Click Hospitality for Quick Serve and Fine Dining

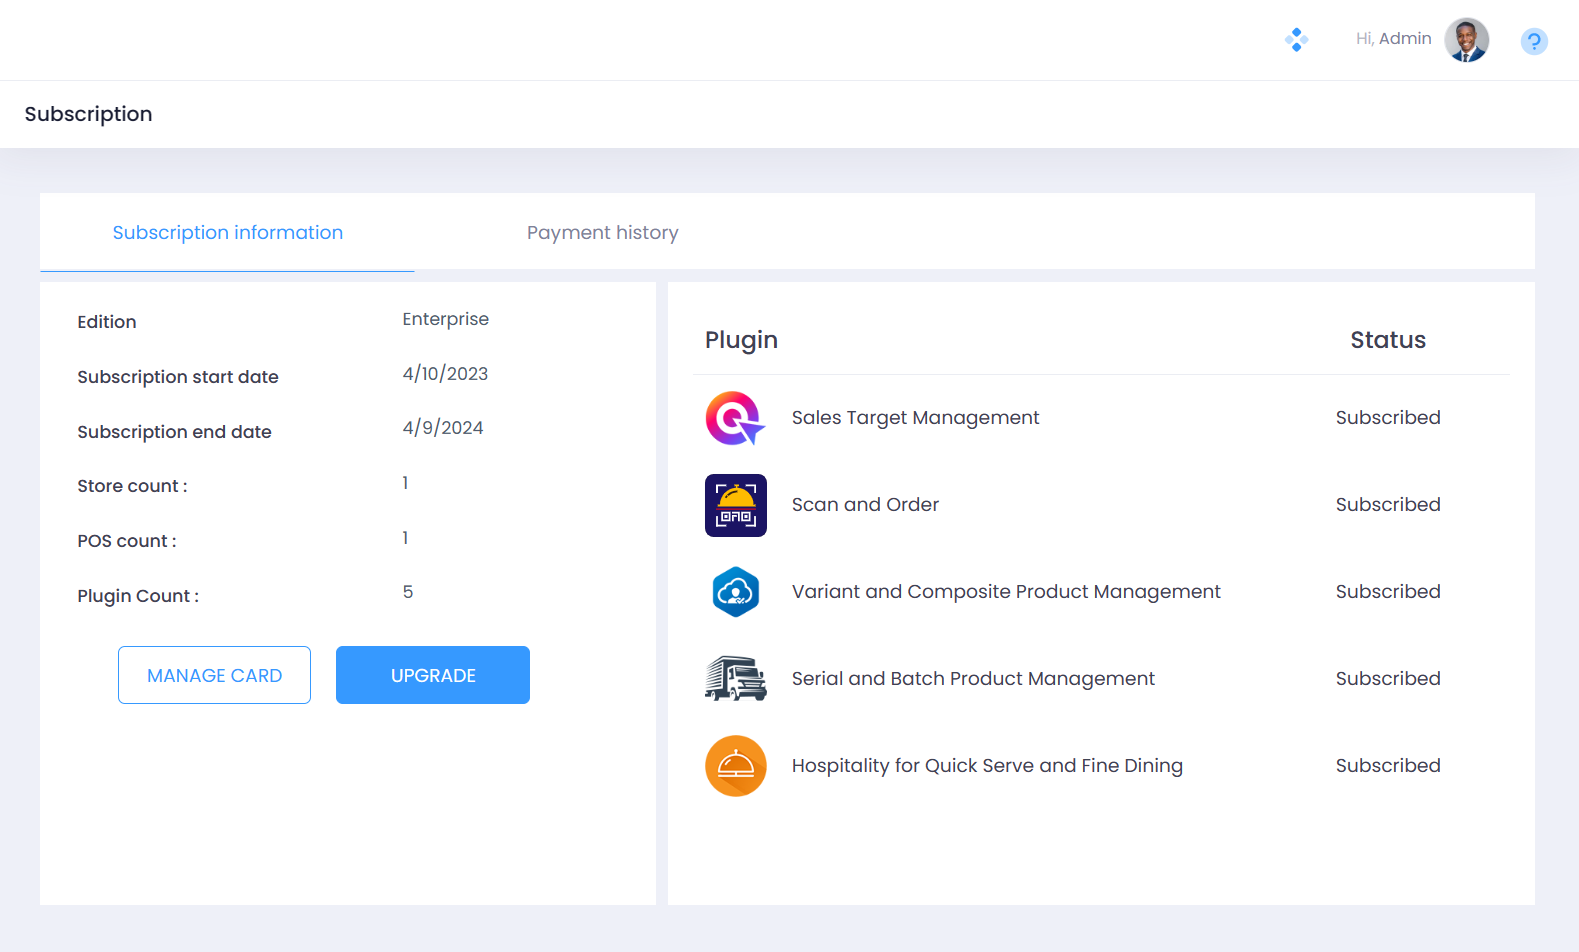click(x=986, y=766)
